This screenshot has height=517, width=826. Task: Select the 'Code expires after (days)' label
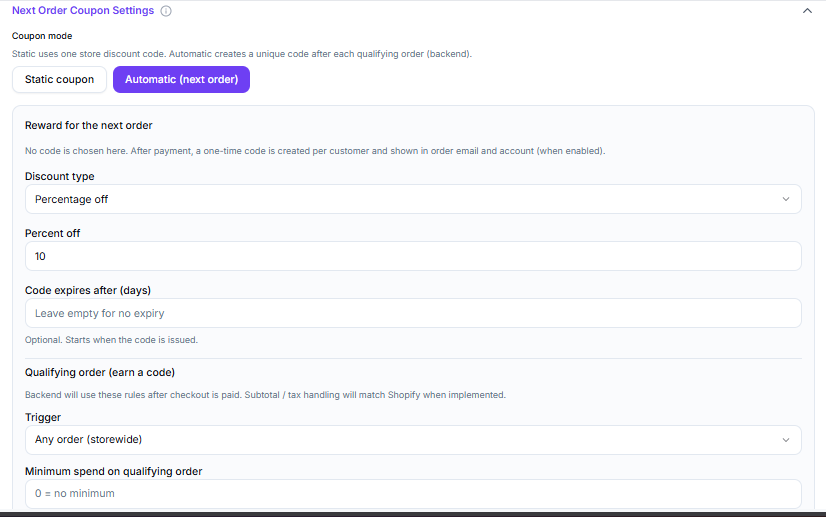coord(88,290)
